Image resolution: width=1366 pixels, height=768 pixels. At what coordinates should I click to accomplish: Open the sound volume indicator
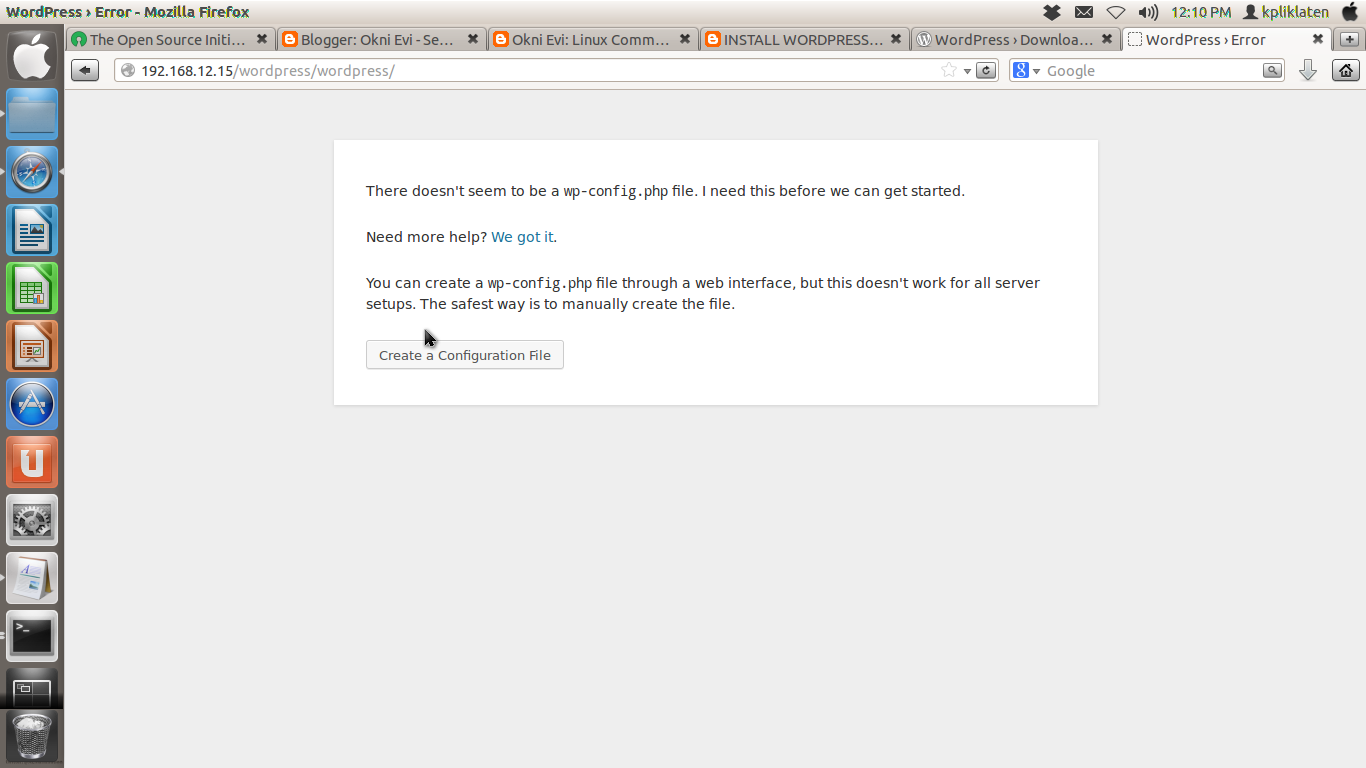click(x=1148, y=12)
